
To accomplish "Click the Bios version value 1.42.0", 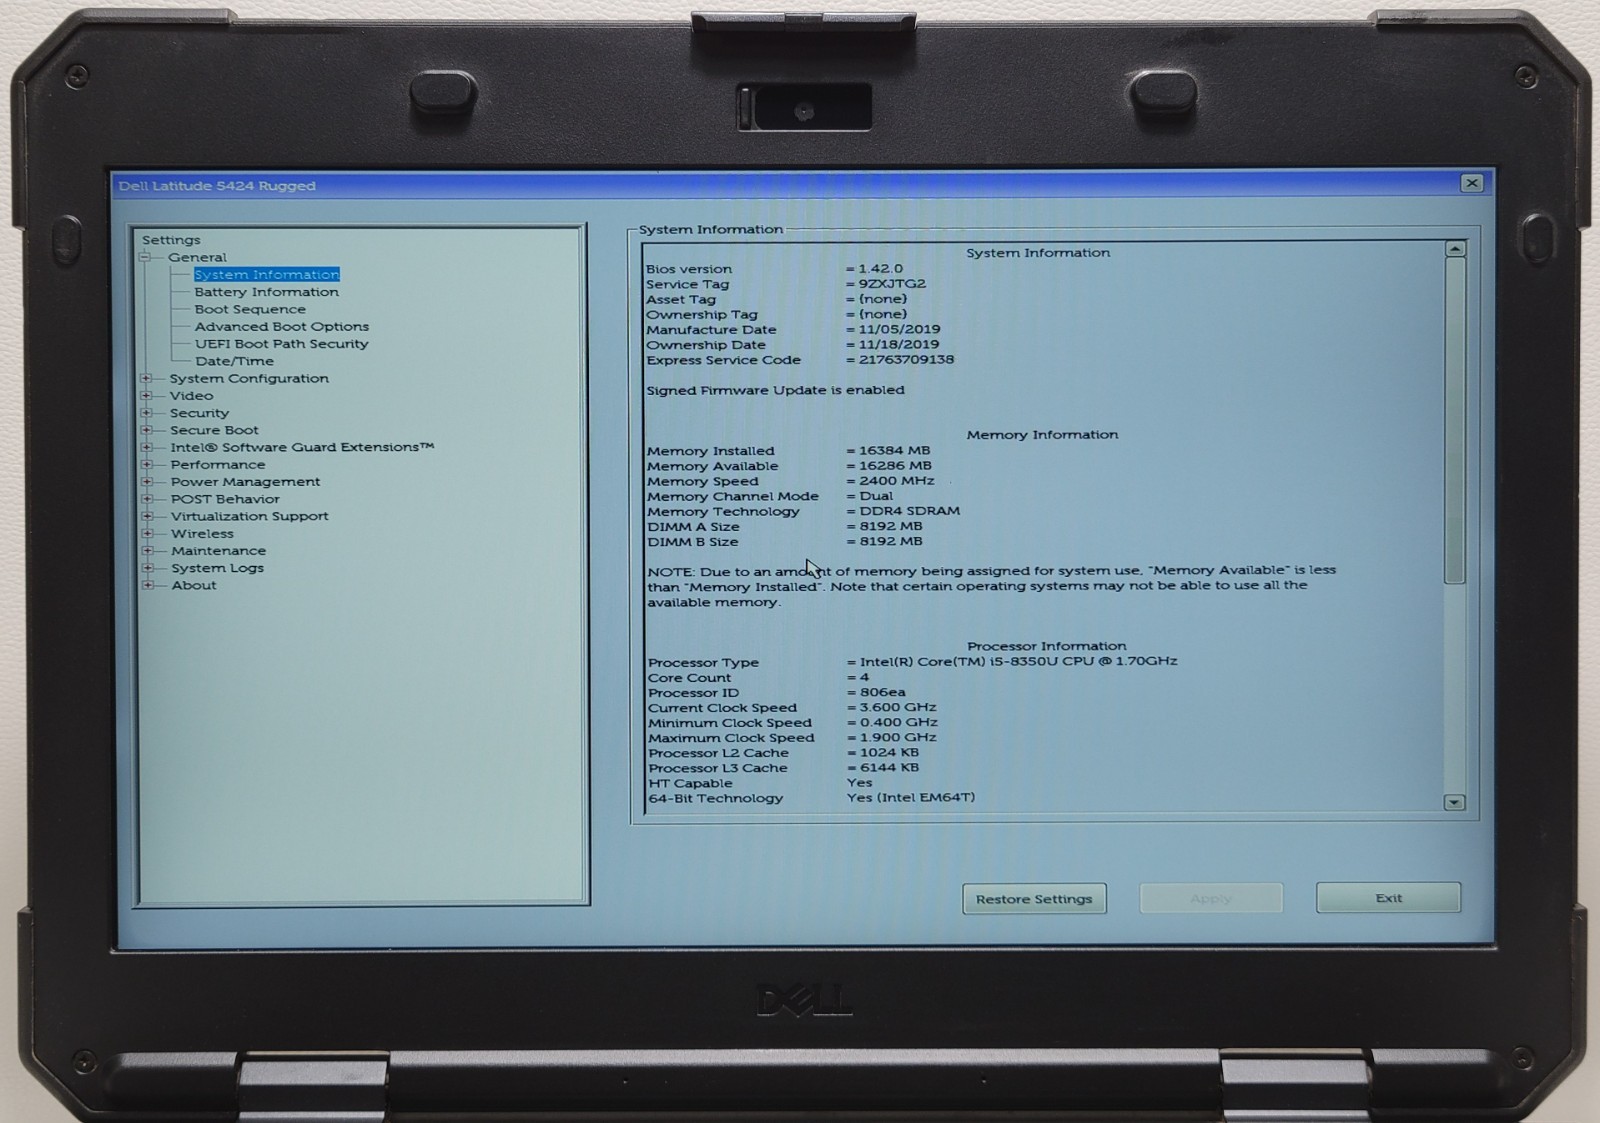I will 880,268.
